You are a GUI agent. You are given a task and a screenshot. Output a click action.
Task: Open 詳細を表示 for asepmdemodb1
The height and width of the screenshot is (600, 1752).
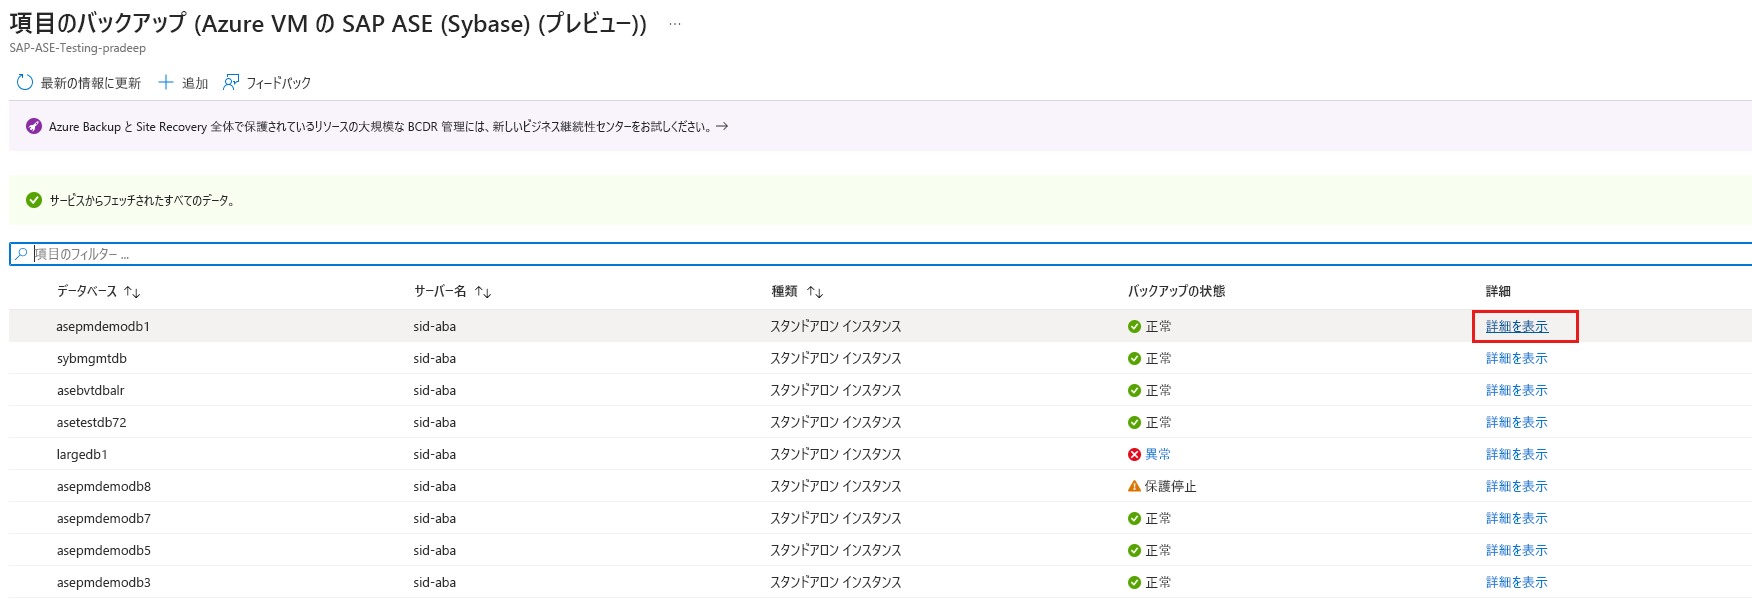point(1517,326)
